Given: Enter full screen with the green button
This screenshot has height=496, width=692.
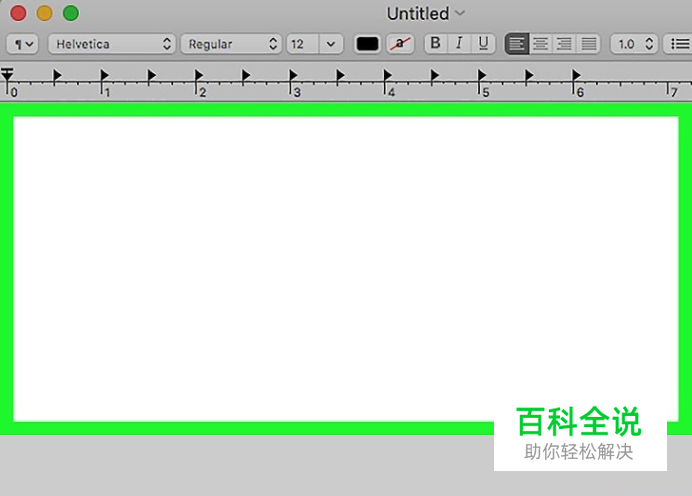Looking at the screenshot, I should 71,13.
